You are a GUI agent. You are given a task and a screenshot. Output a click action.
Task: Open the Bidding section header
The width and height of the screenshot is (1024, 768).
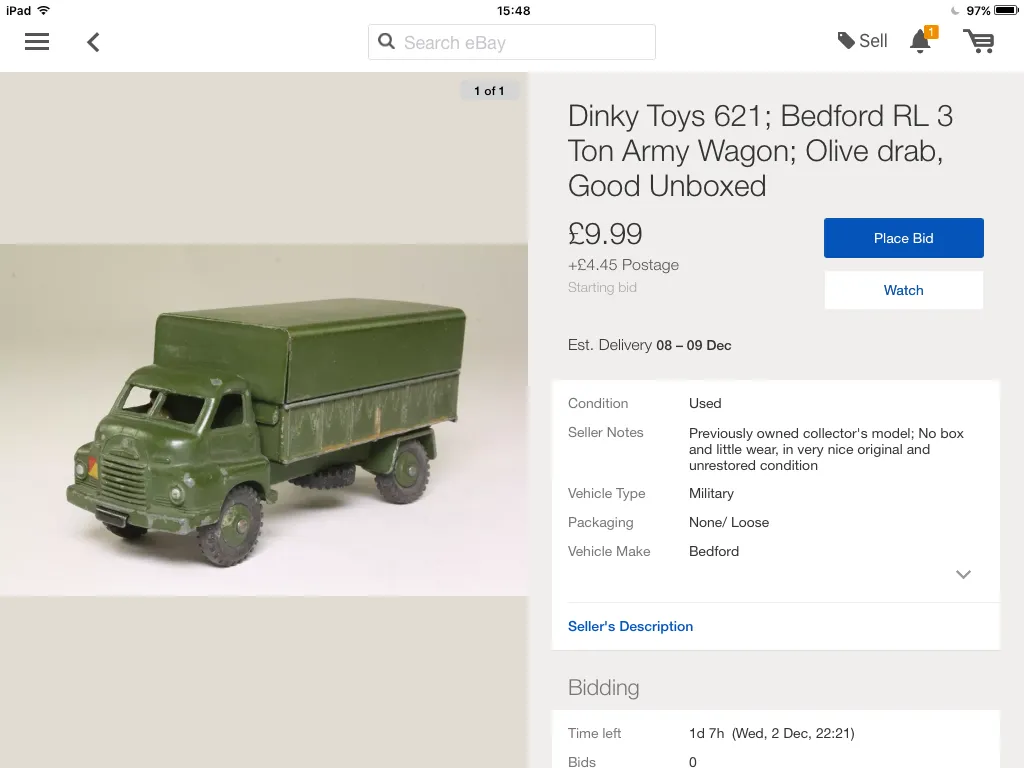604,687
